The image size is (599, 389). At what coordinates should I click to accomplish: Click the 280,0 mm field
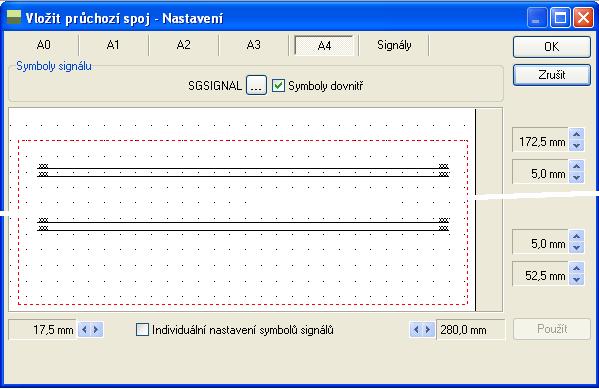coord(470,329)
